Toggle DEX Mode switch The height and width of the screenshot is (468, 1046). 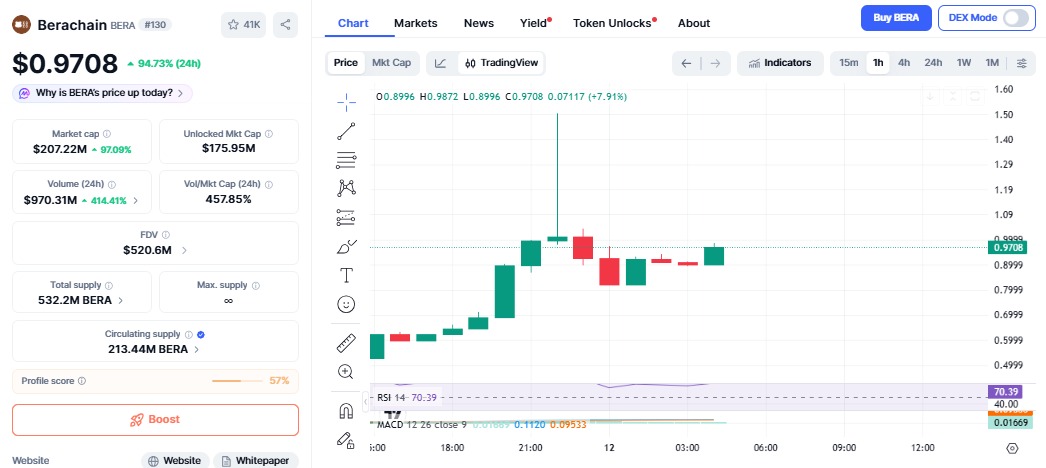pos(1015,18)
